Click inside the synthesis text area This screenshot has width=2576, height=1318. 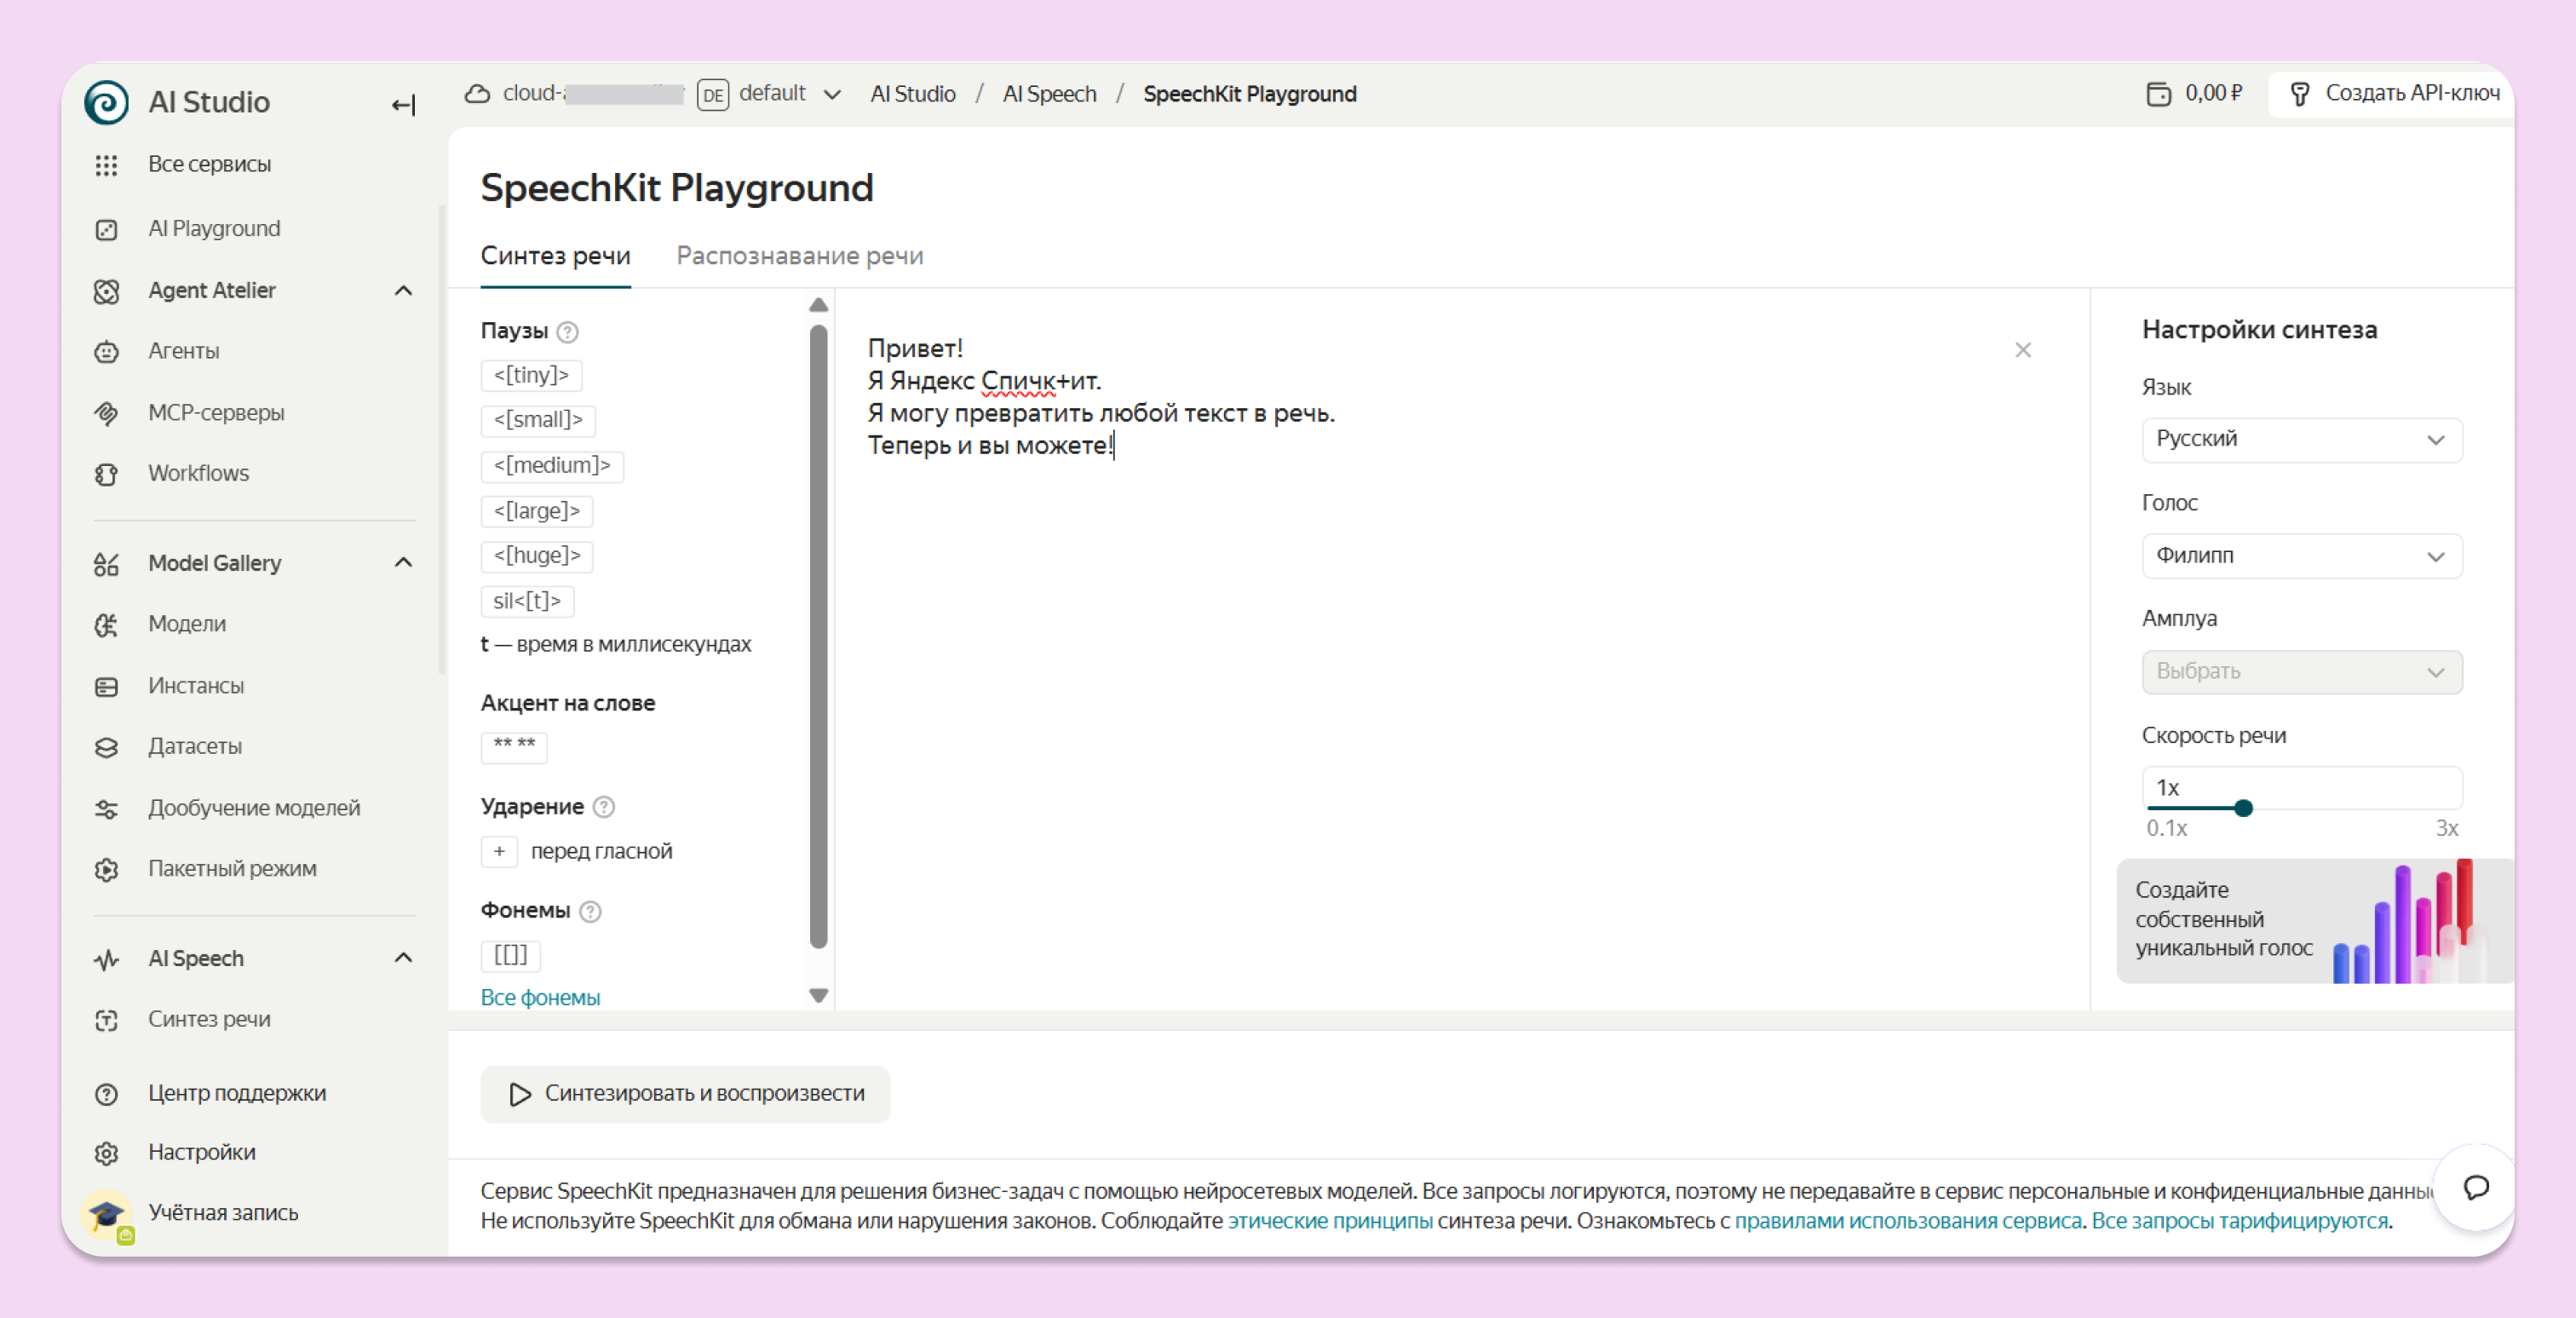(1461, 648)
